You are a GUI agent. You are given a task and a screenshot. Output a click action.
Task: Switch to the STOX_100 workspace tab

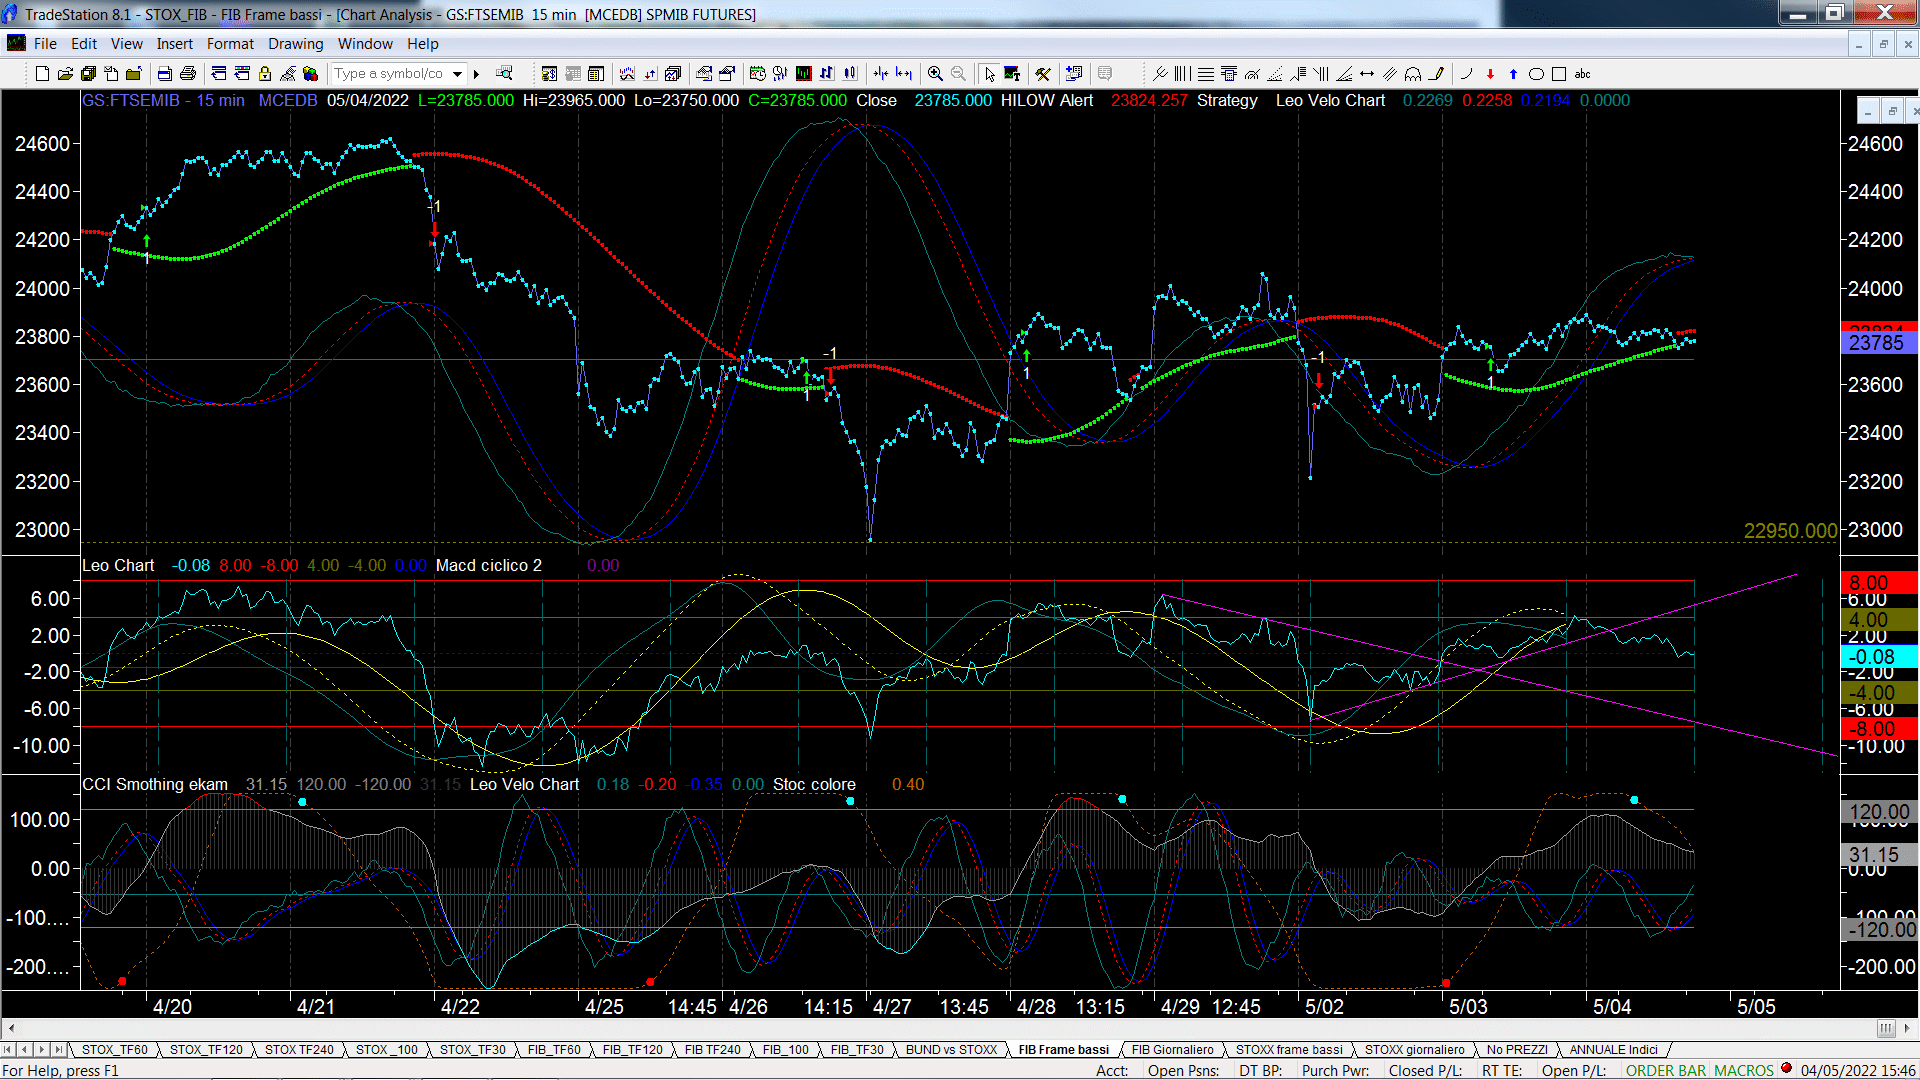[x=387, y=1050]
